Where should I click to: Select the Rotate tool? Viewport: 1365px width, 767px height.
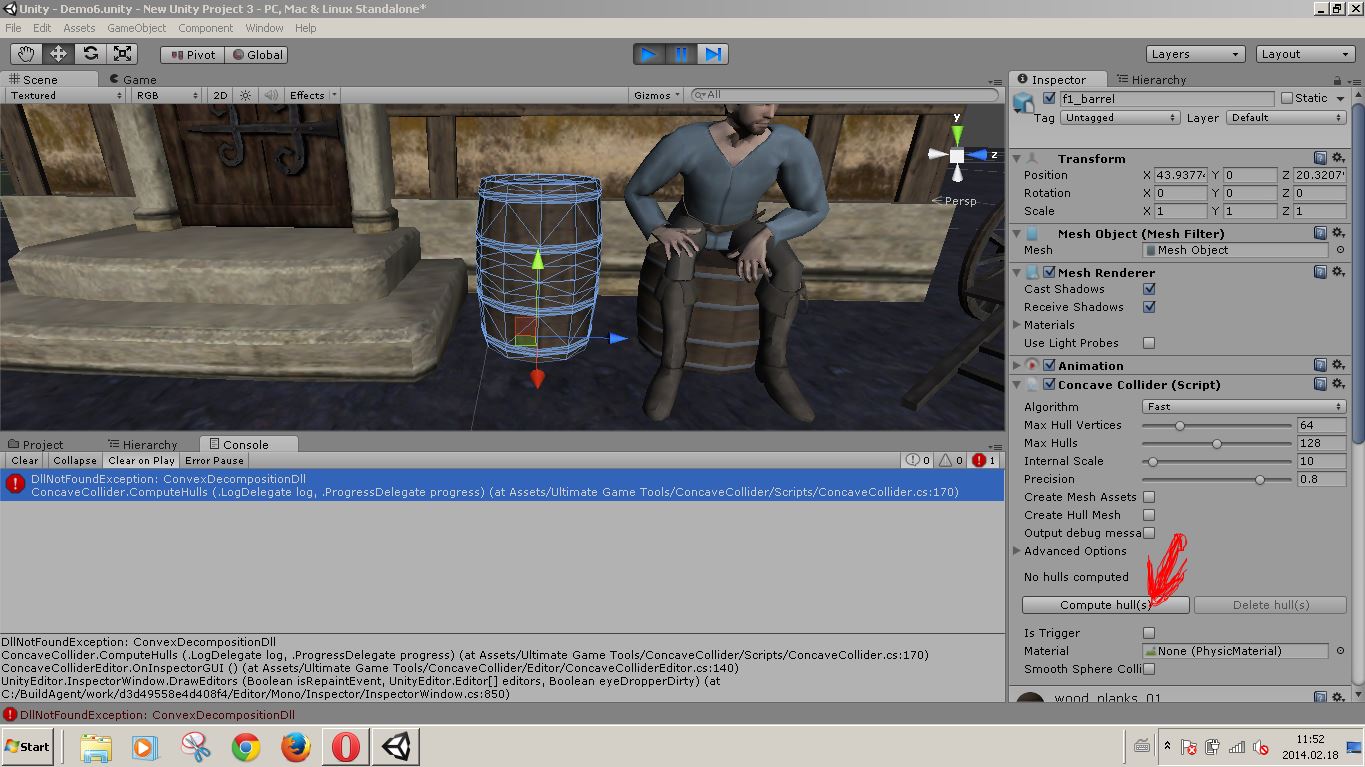pos(90,54)
